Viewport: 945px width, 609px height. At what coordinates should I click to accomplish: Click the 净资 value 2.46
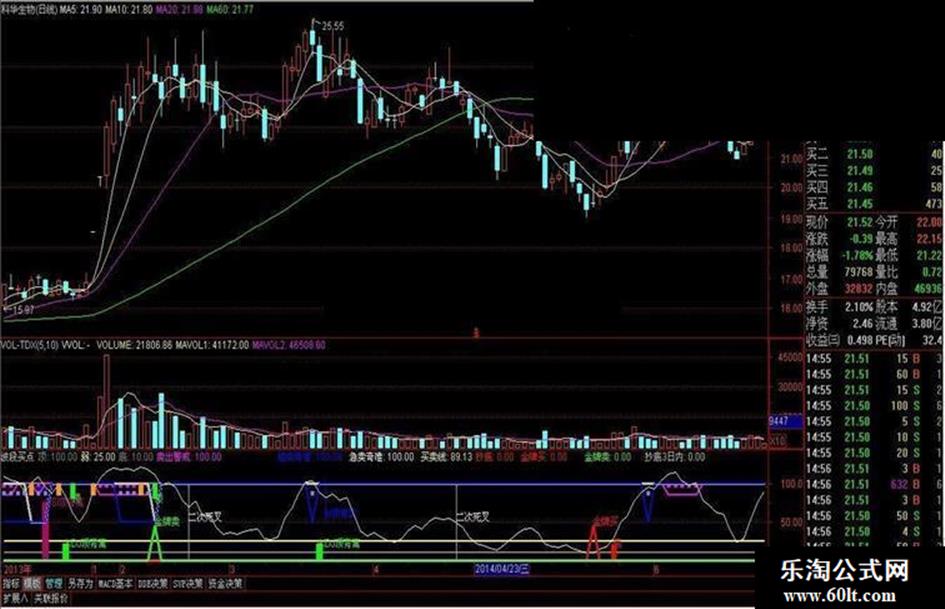point(862,324)
